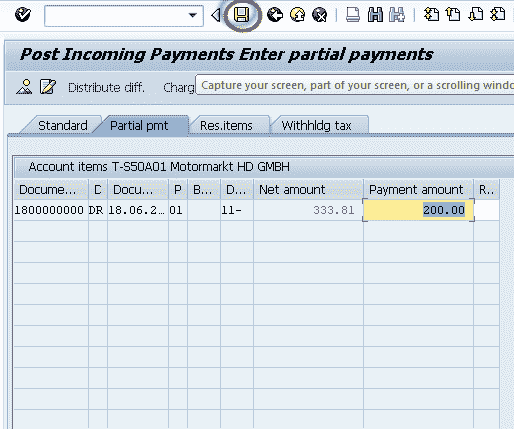Click the person overview icon in application toolbar
The width and height of the screenshot is (514, 429).
click(24, 87)
